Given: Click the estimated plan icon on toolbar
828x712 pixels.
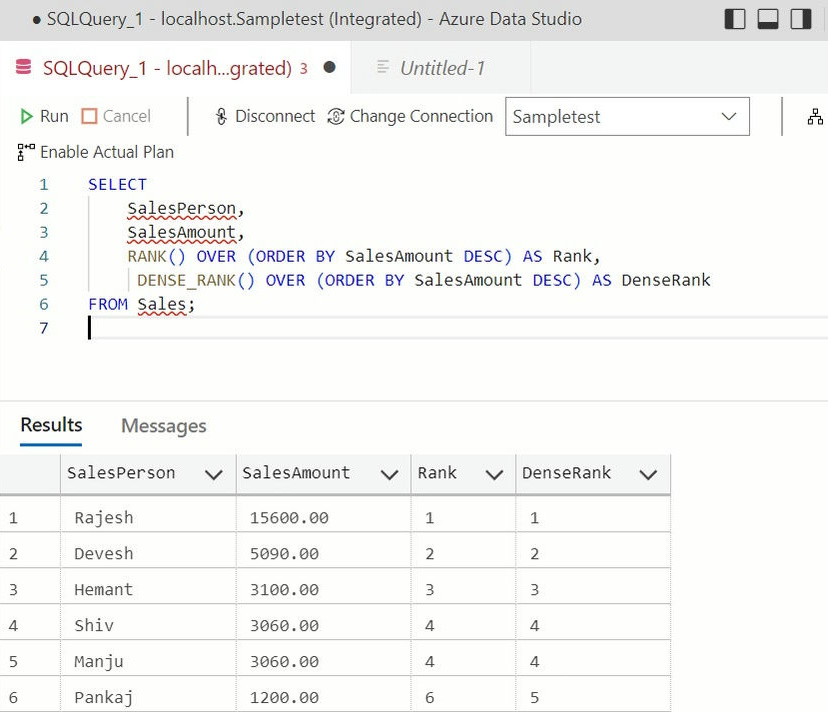Looking at the screenshot, I should [815, 116].
